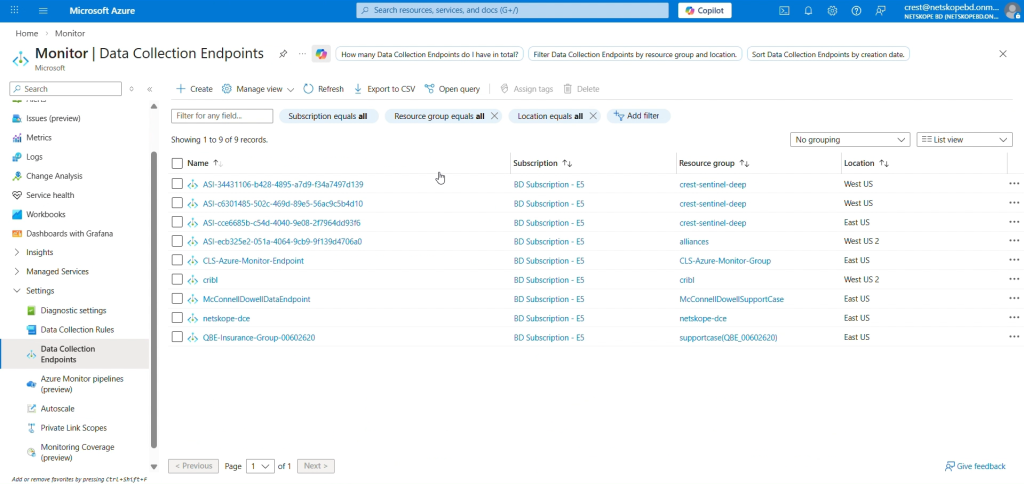Open Data Collection Endpoints in sidebar

click(x=74, y=354)
